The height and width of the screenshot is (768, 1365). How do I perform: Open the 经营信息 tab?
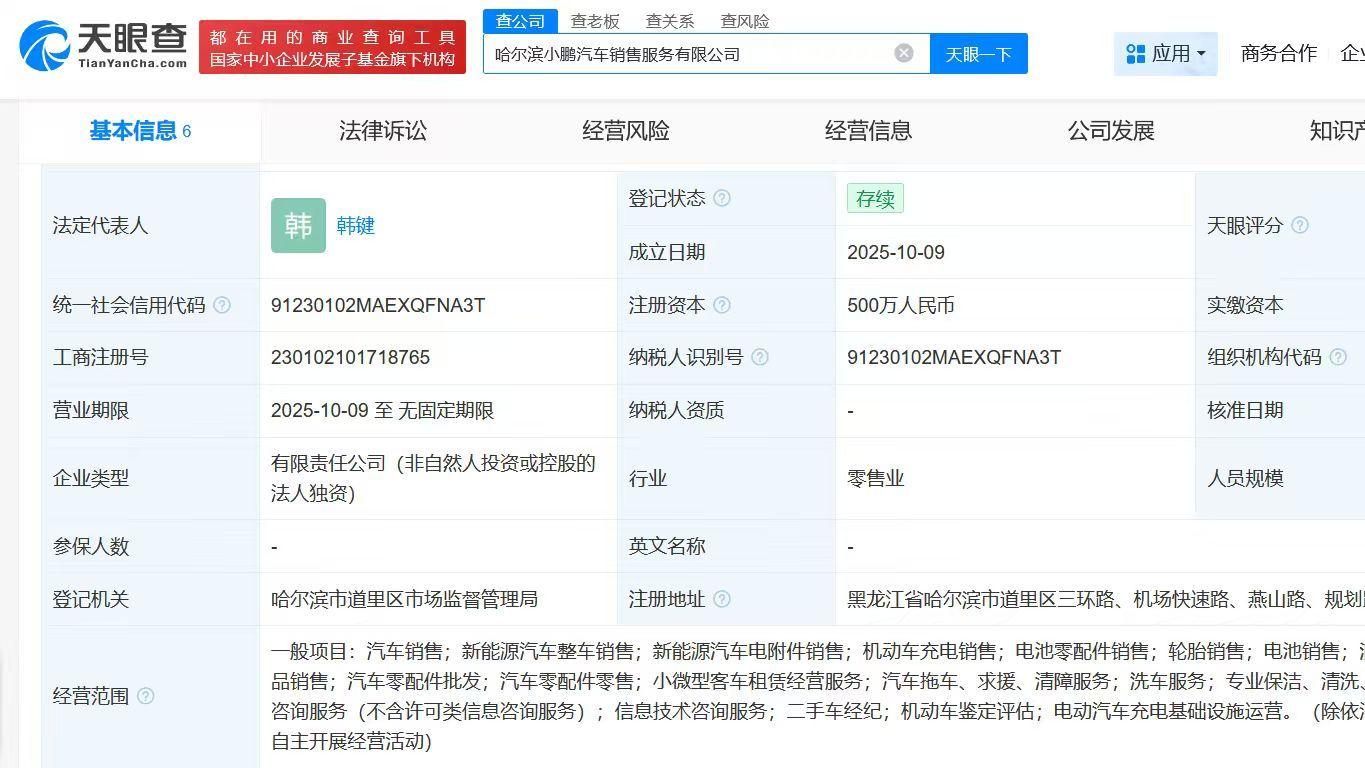(869, 131)
